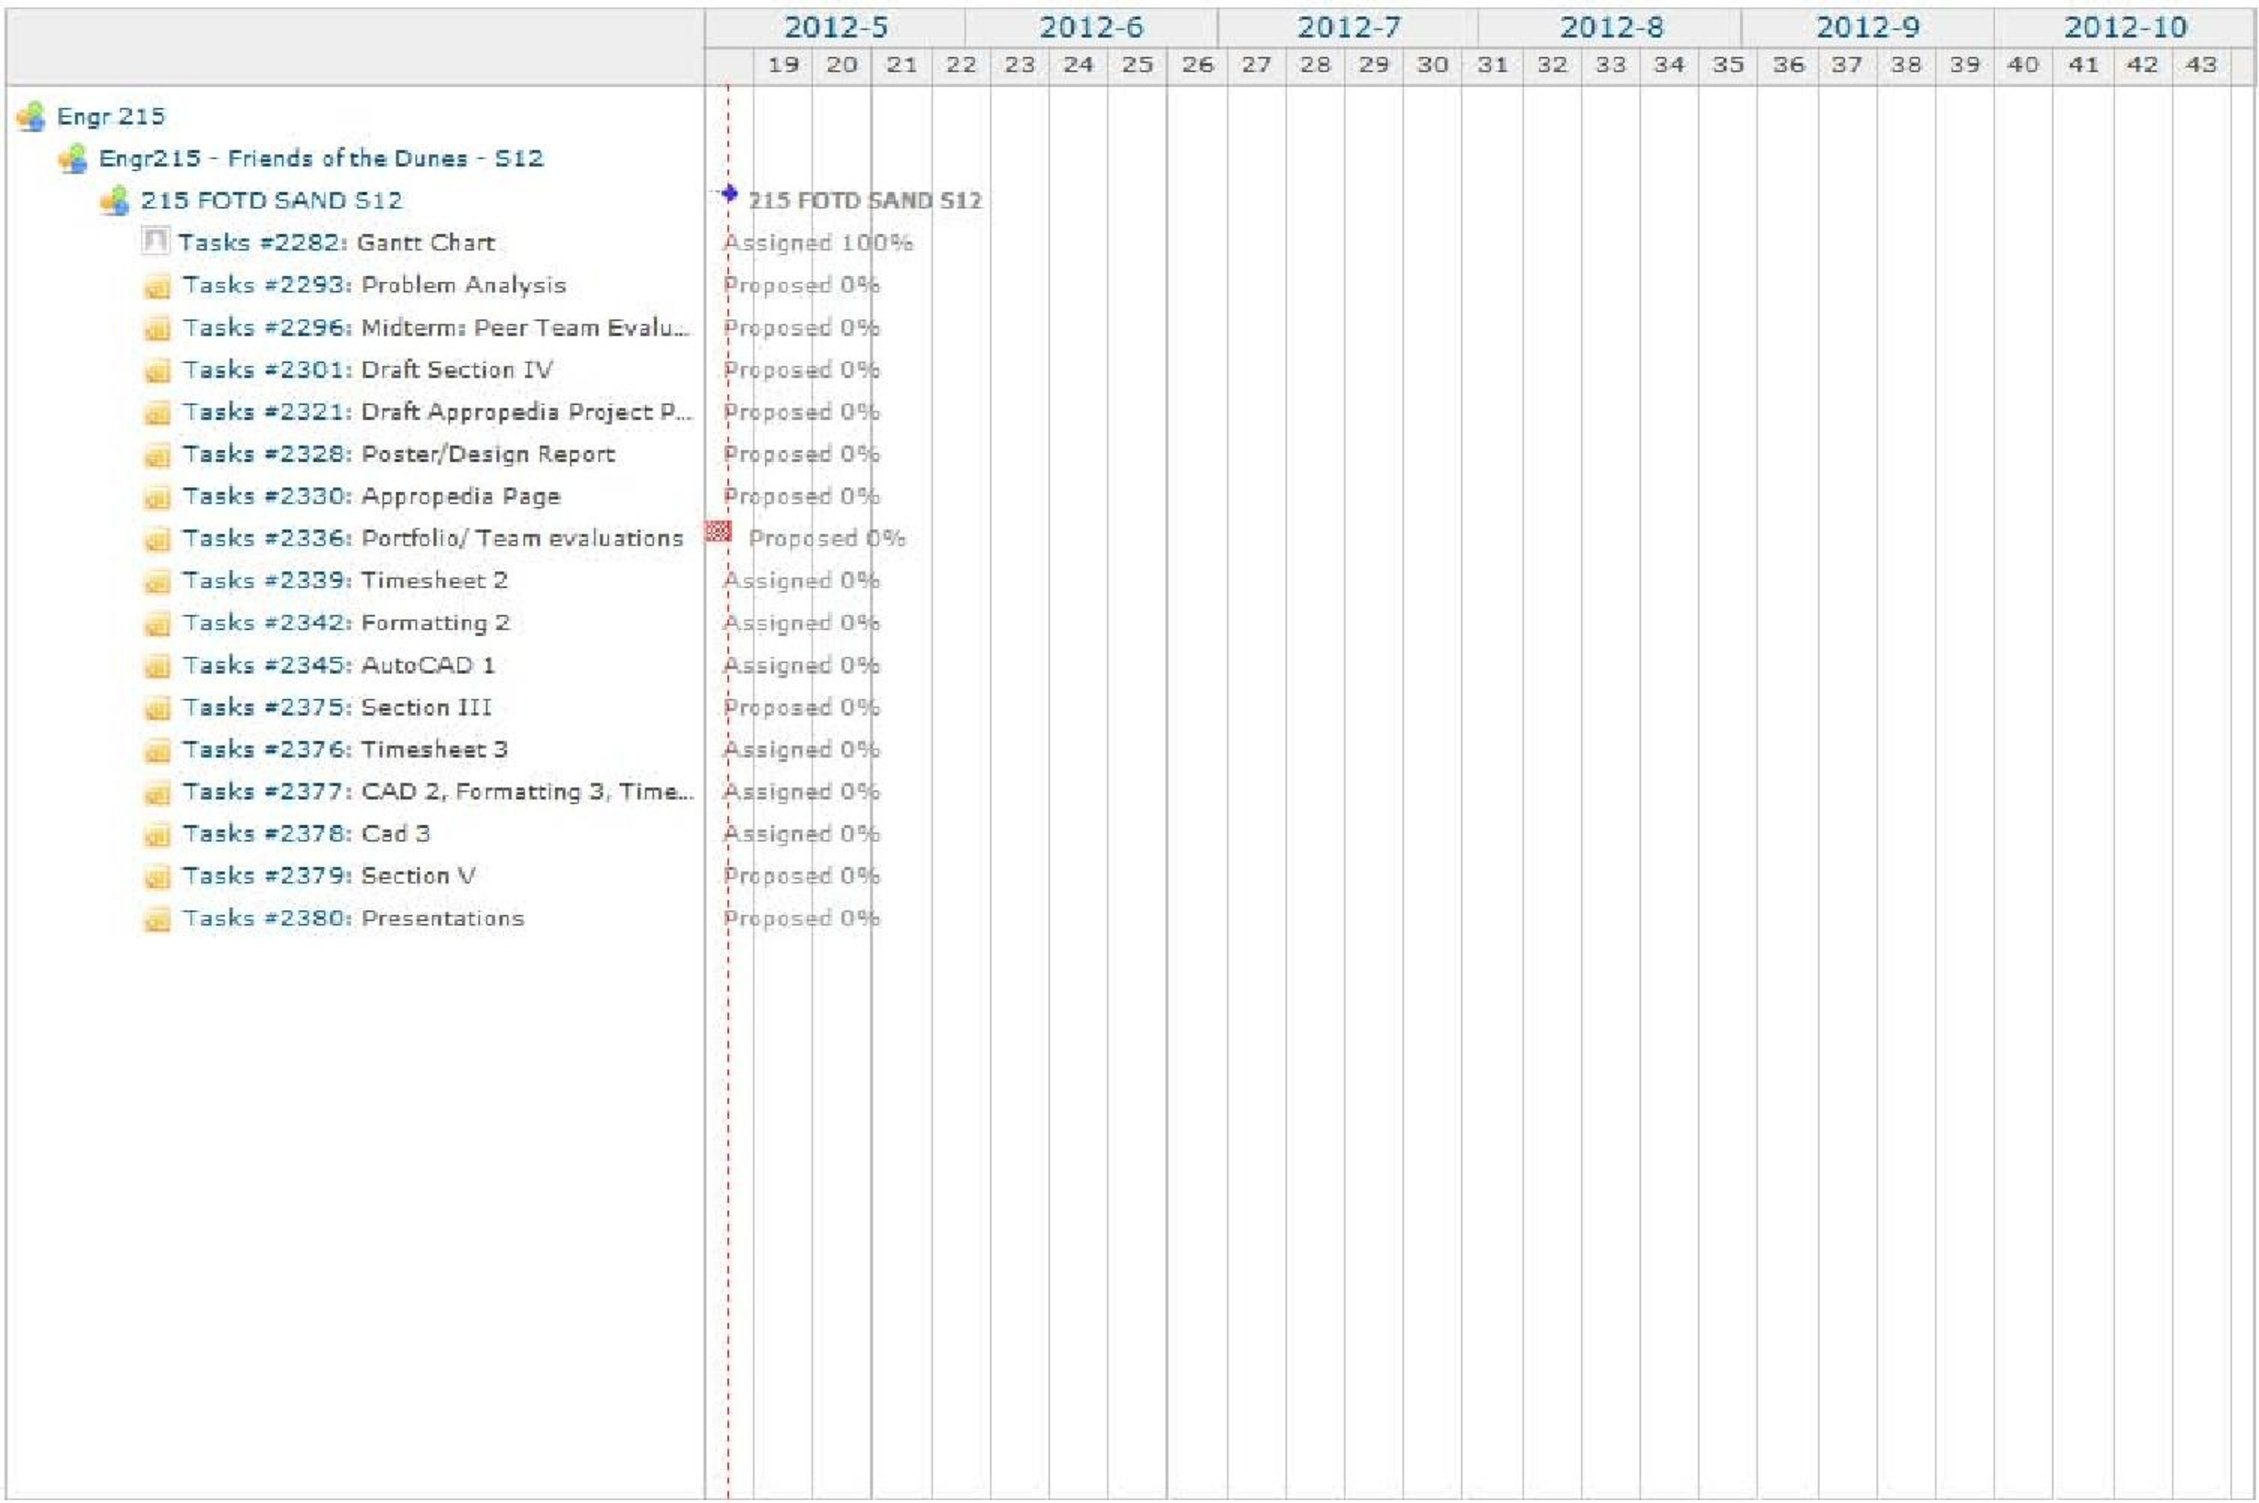
Task: Open Tasks #2330: Appropedia Page
Action: click(x=372, y=496)
